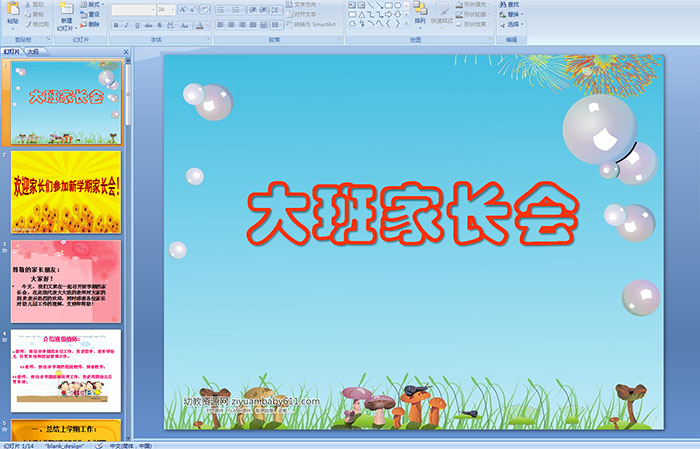Open Text Direction (文字方向) menu

[304, 4]
